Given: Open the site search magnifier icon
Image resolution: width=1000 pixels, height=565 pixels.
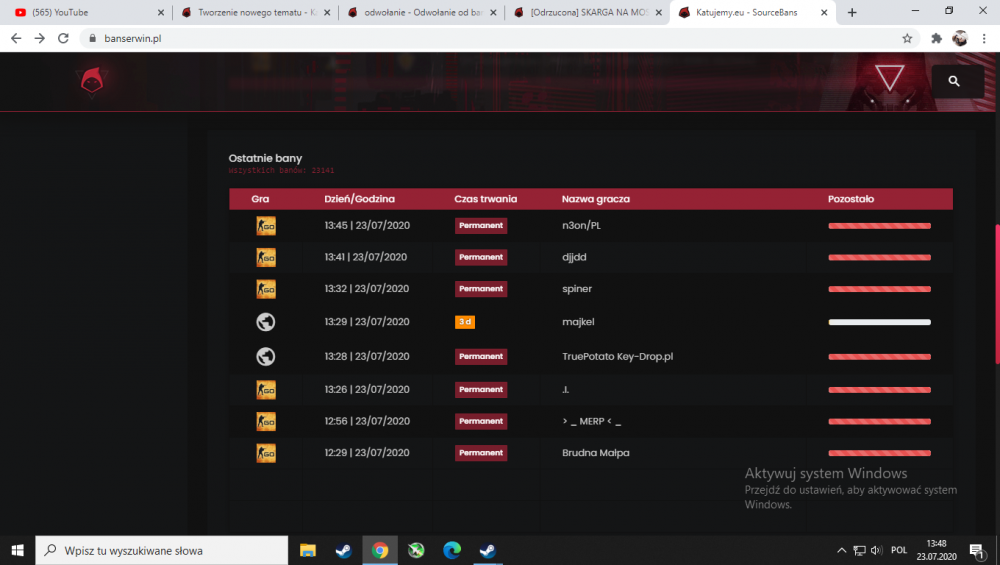Looking at the screenshot, I should click(x=953, y=81).
